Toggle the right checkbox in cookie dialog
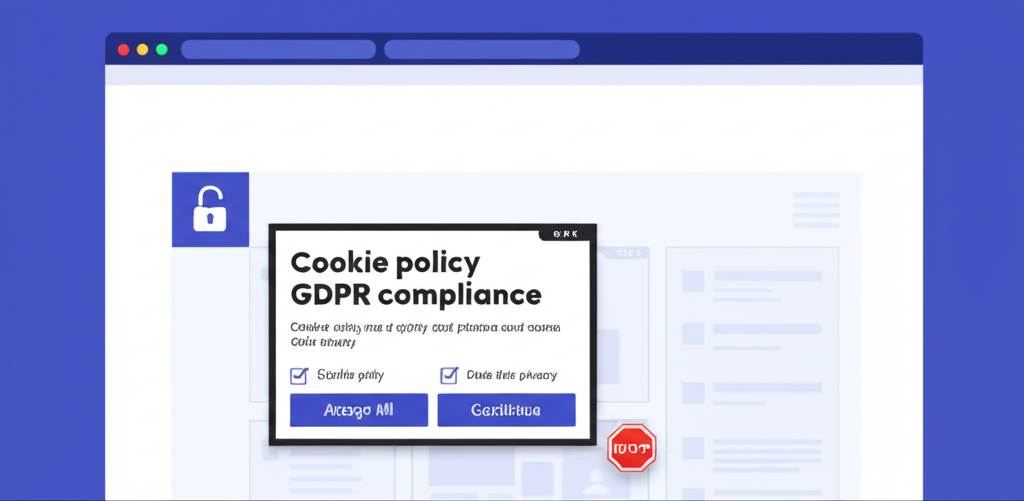1024x501 pixels. click(x=449, y=376)
